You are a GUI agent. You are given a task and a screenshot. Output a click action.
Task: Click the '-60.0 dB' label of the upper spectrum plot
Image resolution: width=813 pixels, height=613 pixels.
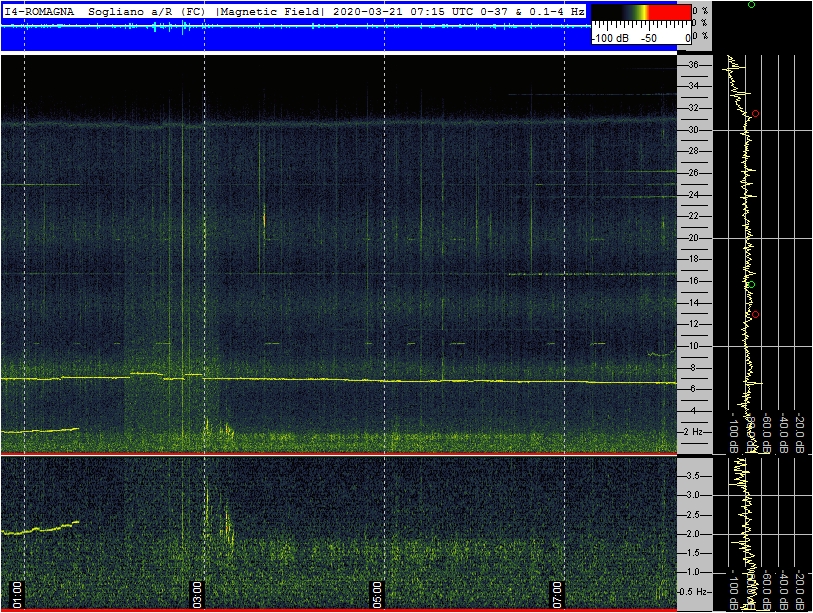tap(767, 435)
